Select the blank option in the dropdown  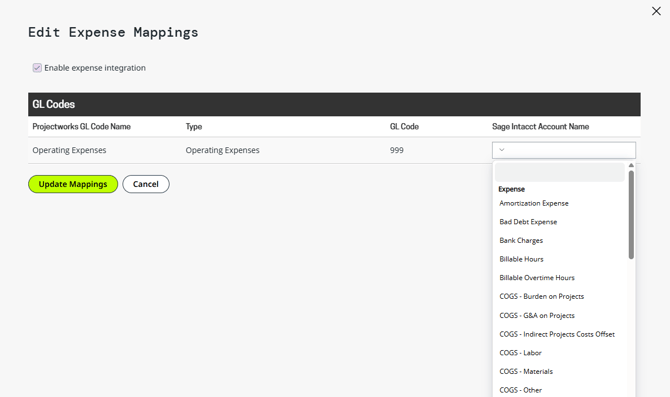pyautogui.click(x=559, y=172)
